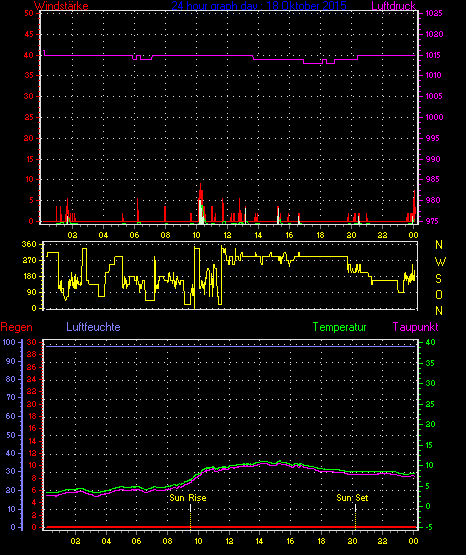Click the 985 pressure axis value

433,179
